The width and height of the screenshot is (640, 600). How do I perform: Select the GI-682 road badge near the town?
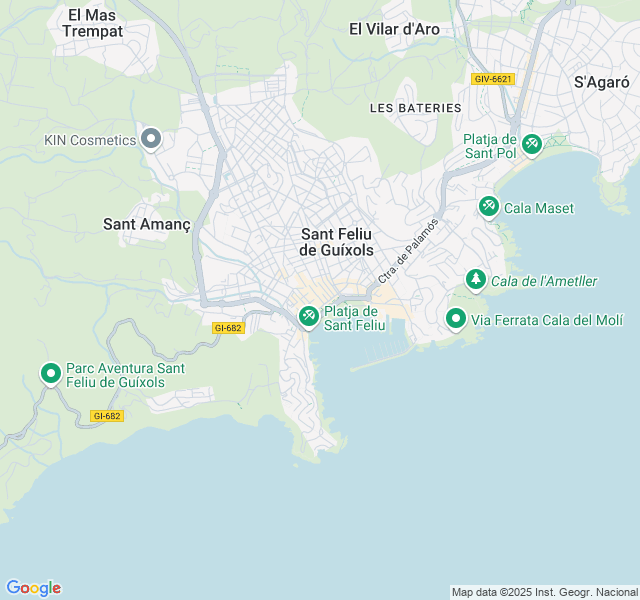coord(229,328)
